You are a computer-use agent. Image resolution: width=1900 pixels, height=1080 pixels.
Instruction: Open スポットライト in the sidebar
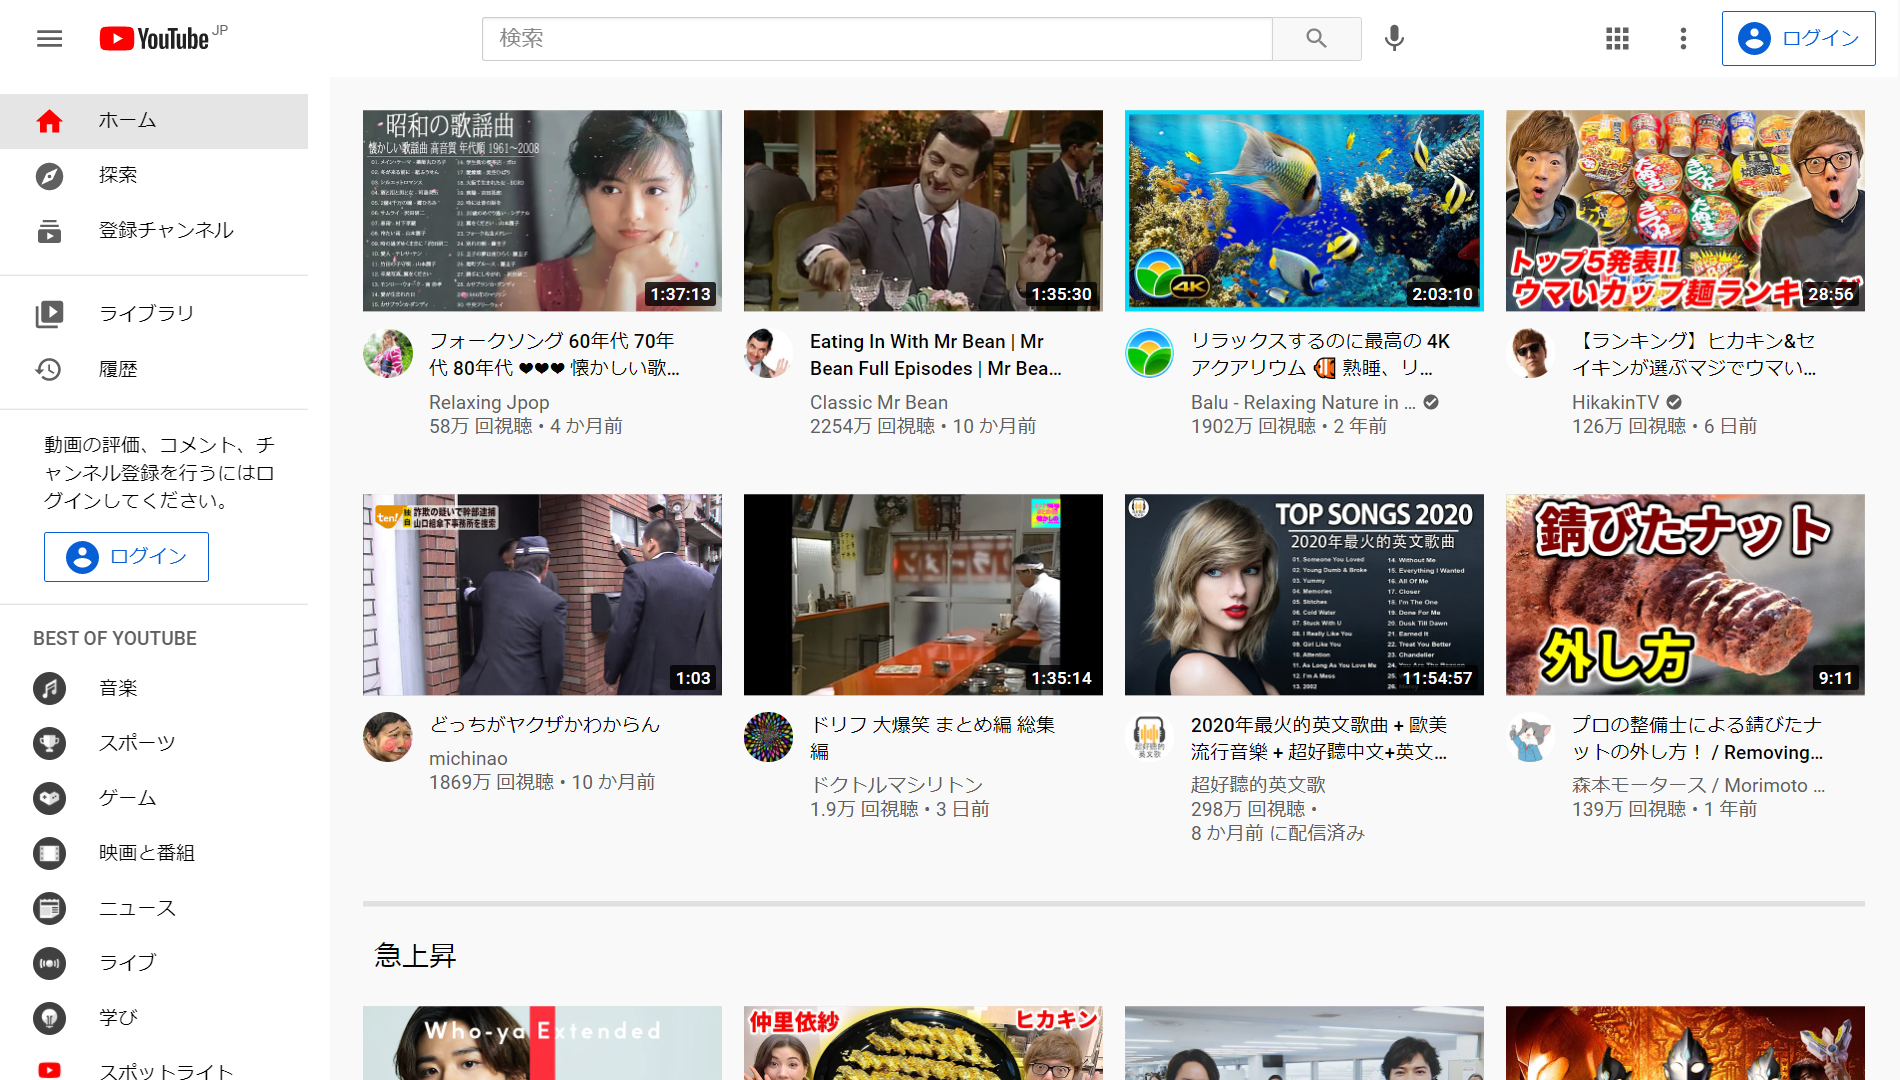(154, 1068)
